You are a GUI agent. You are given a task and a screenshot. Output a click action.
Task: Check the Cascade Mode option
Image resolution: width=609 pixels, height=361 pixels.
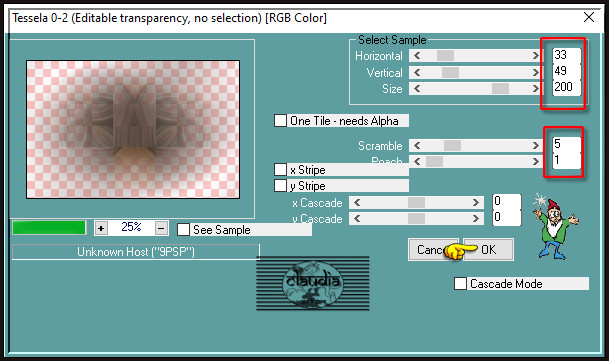(x=461, y=283)
